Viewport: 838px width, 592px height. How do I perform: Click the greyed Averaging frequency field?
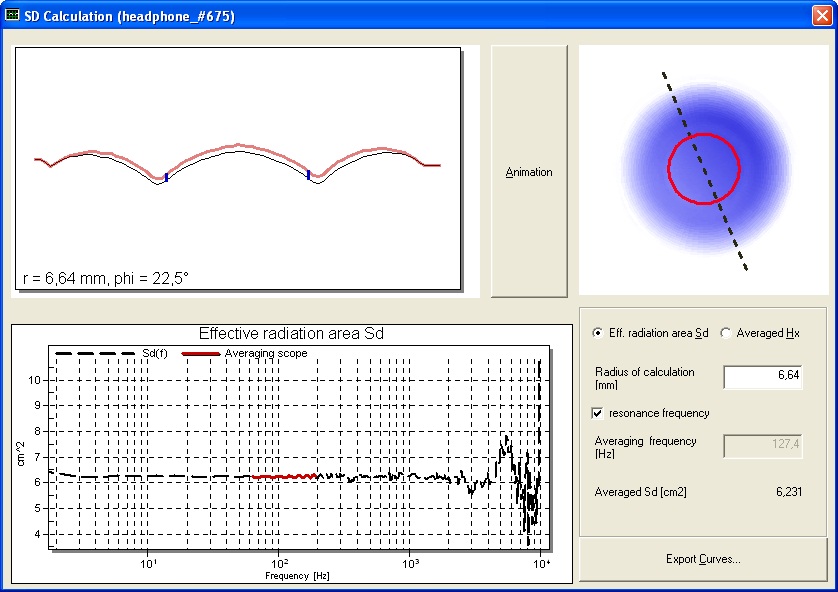tap(762, 446)
